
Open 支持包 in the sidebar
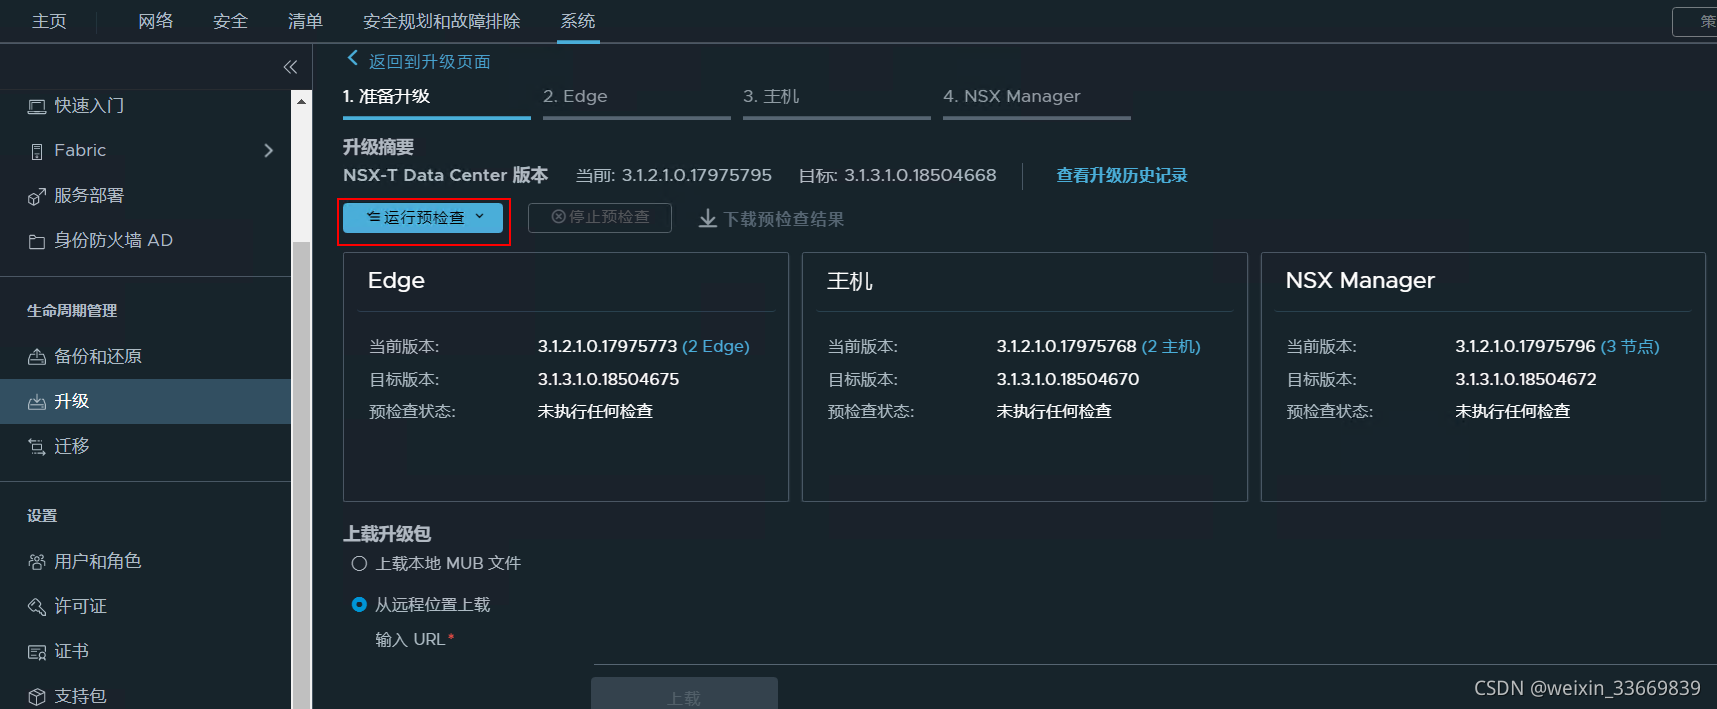[80, 696]
